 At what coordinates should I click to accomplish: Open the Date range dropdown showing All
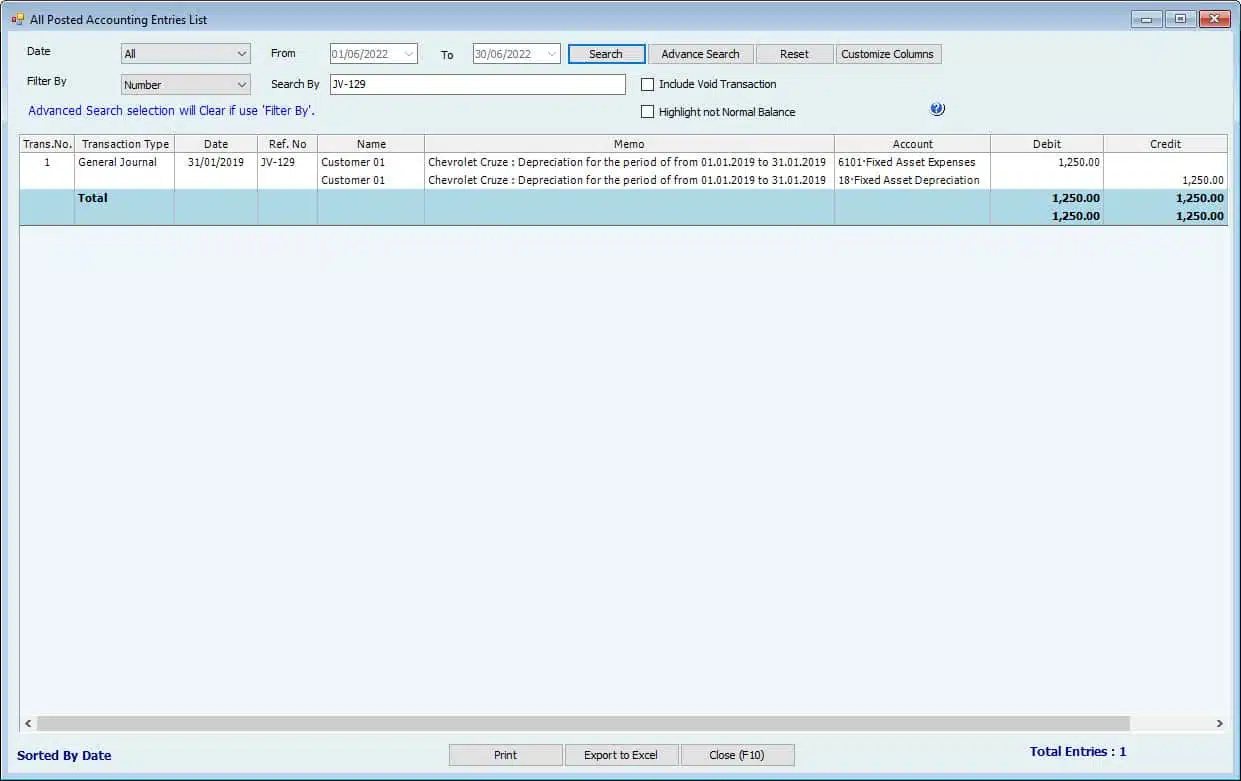(186, 54)
